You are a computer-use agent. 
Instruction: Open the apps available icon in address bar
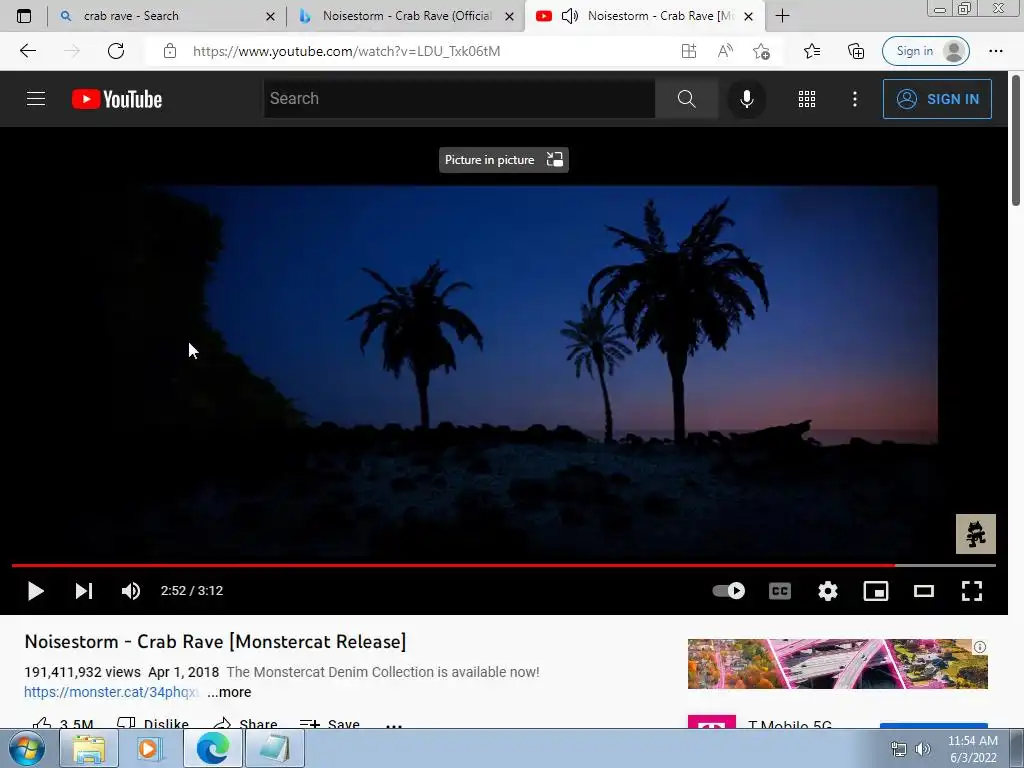point(688,51)
